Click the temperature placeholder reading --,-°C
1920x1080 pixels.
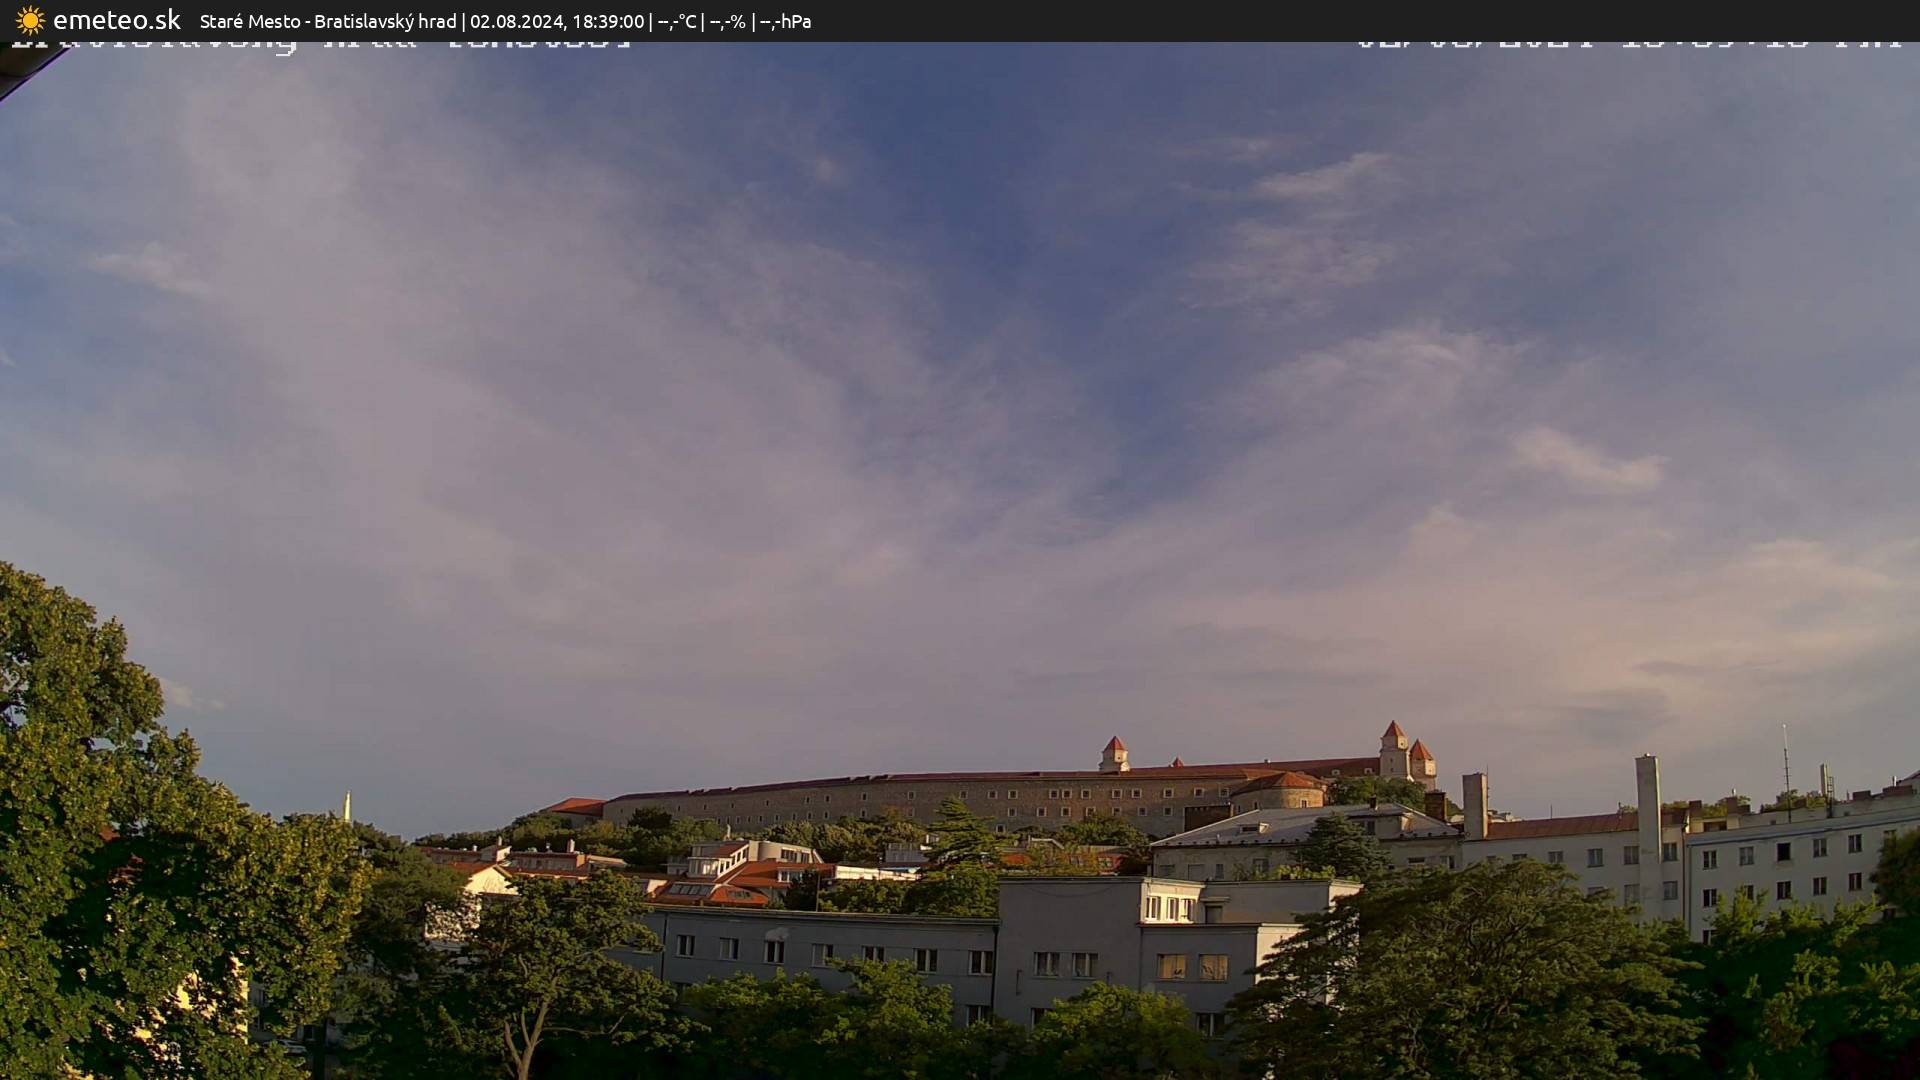[678, 20]
